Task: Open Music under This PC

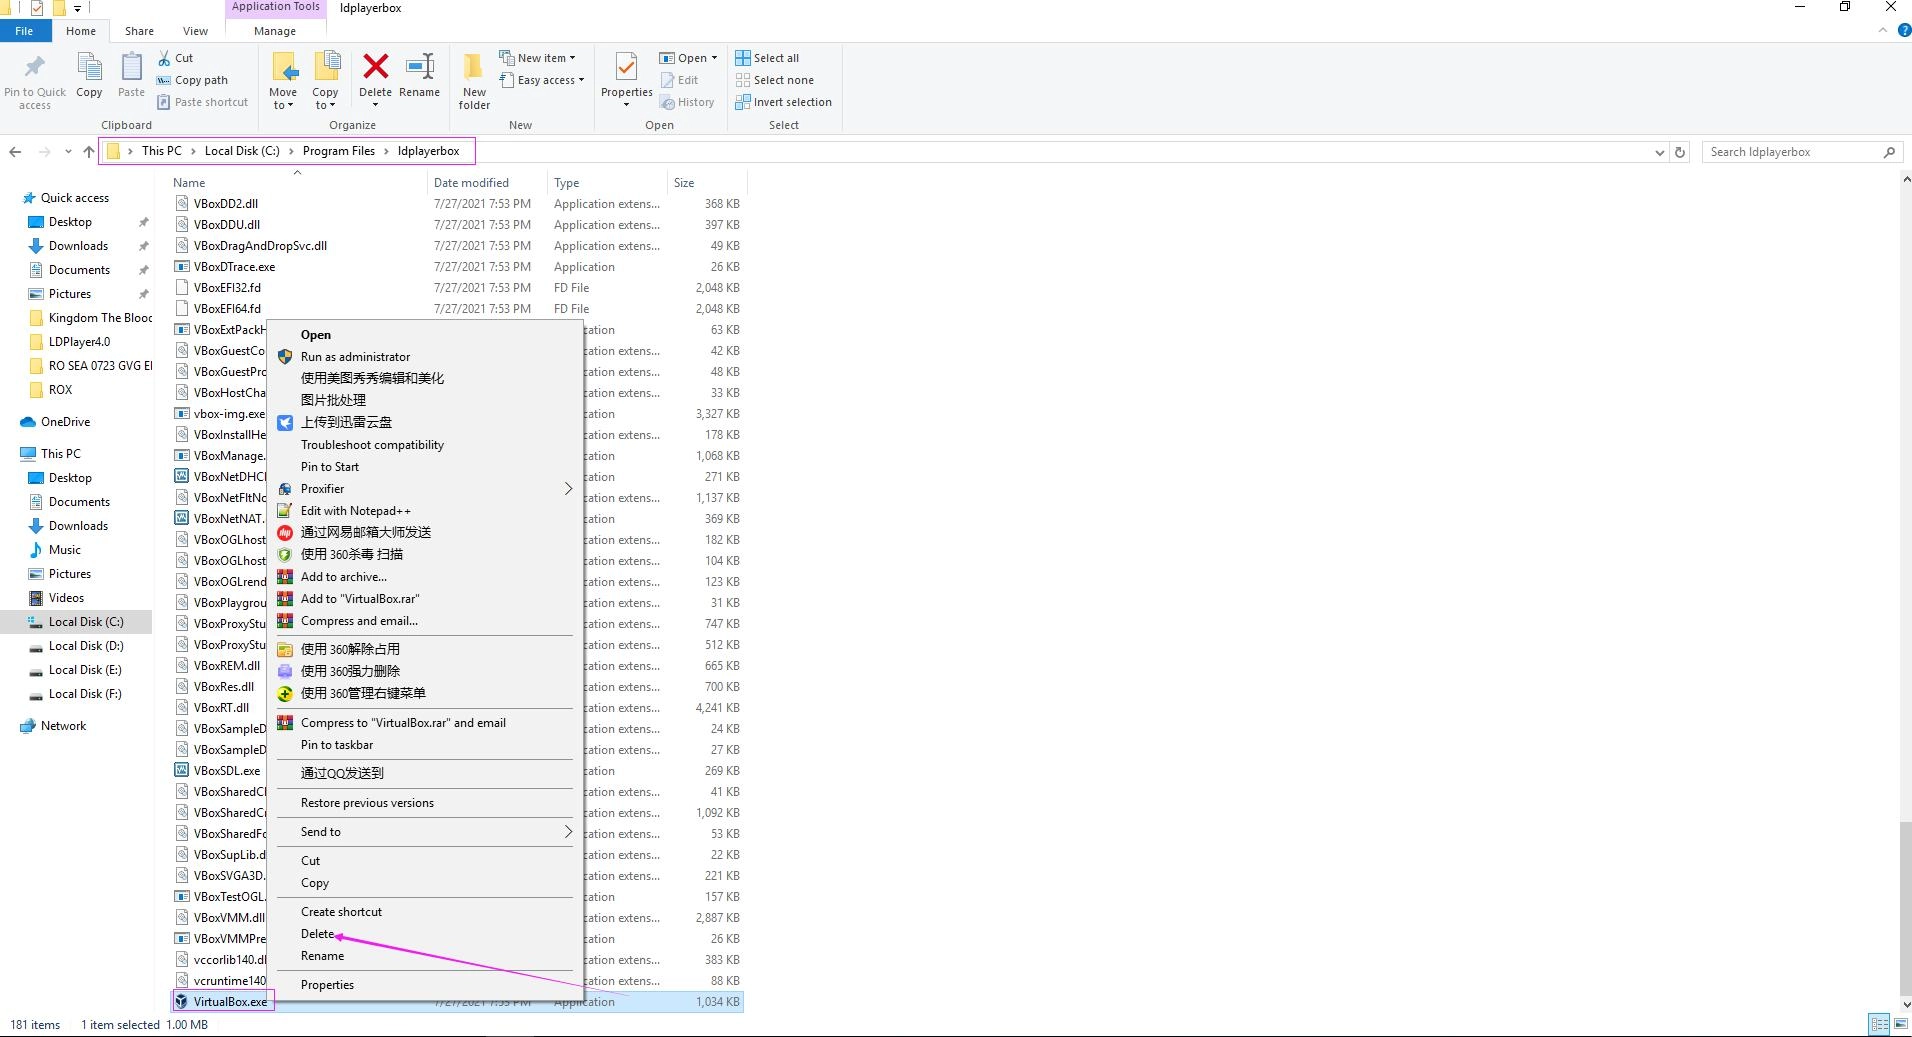Action: 64,550
